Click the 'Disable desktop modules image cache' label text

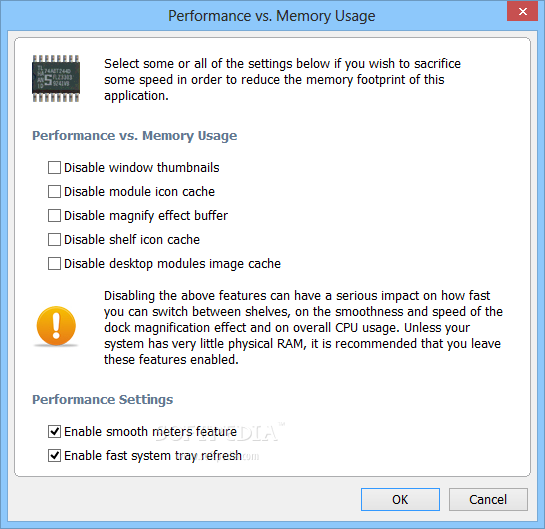click(x=172, y=263)
